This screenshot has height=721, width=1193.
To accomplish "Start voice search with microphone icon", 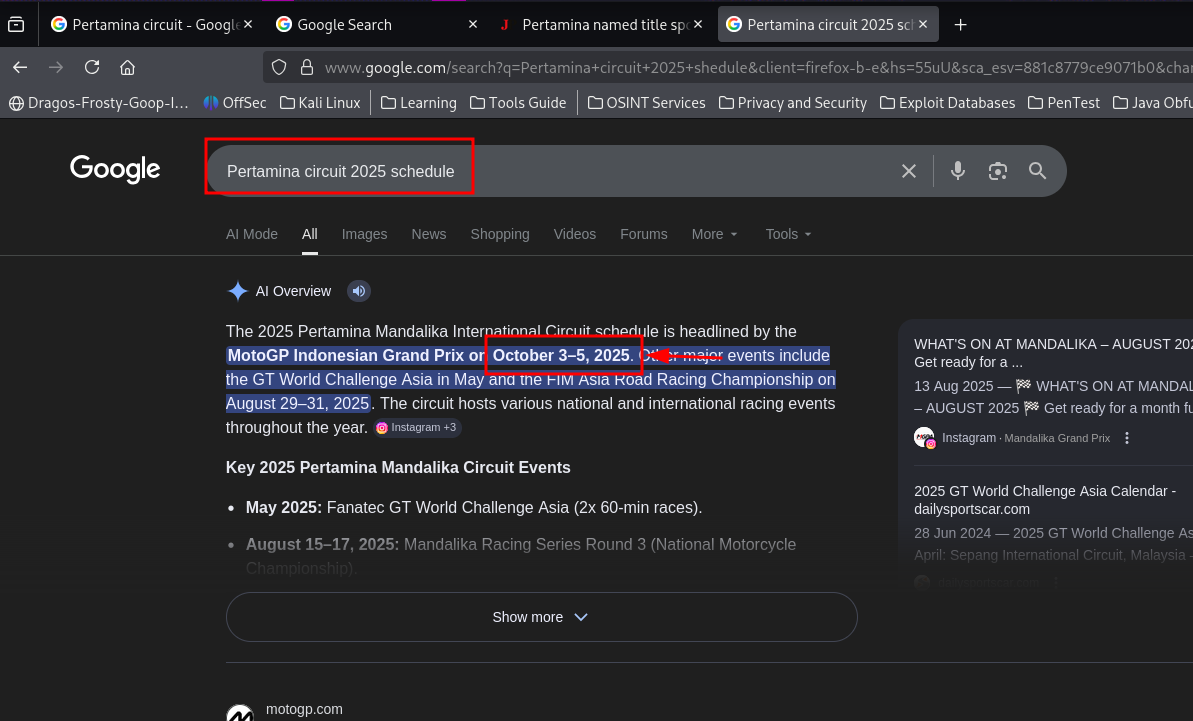I will click(x=957, y=171).
